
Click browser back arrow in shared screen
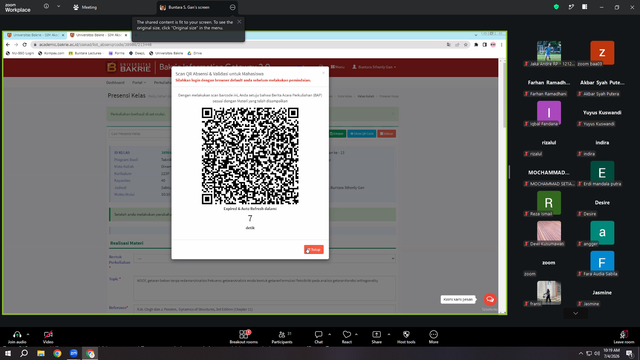[x=8, y=44]
